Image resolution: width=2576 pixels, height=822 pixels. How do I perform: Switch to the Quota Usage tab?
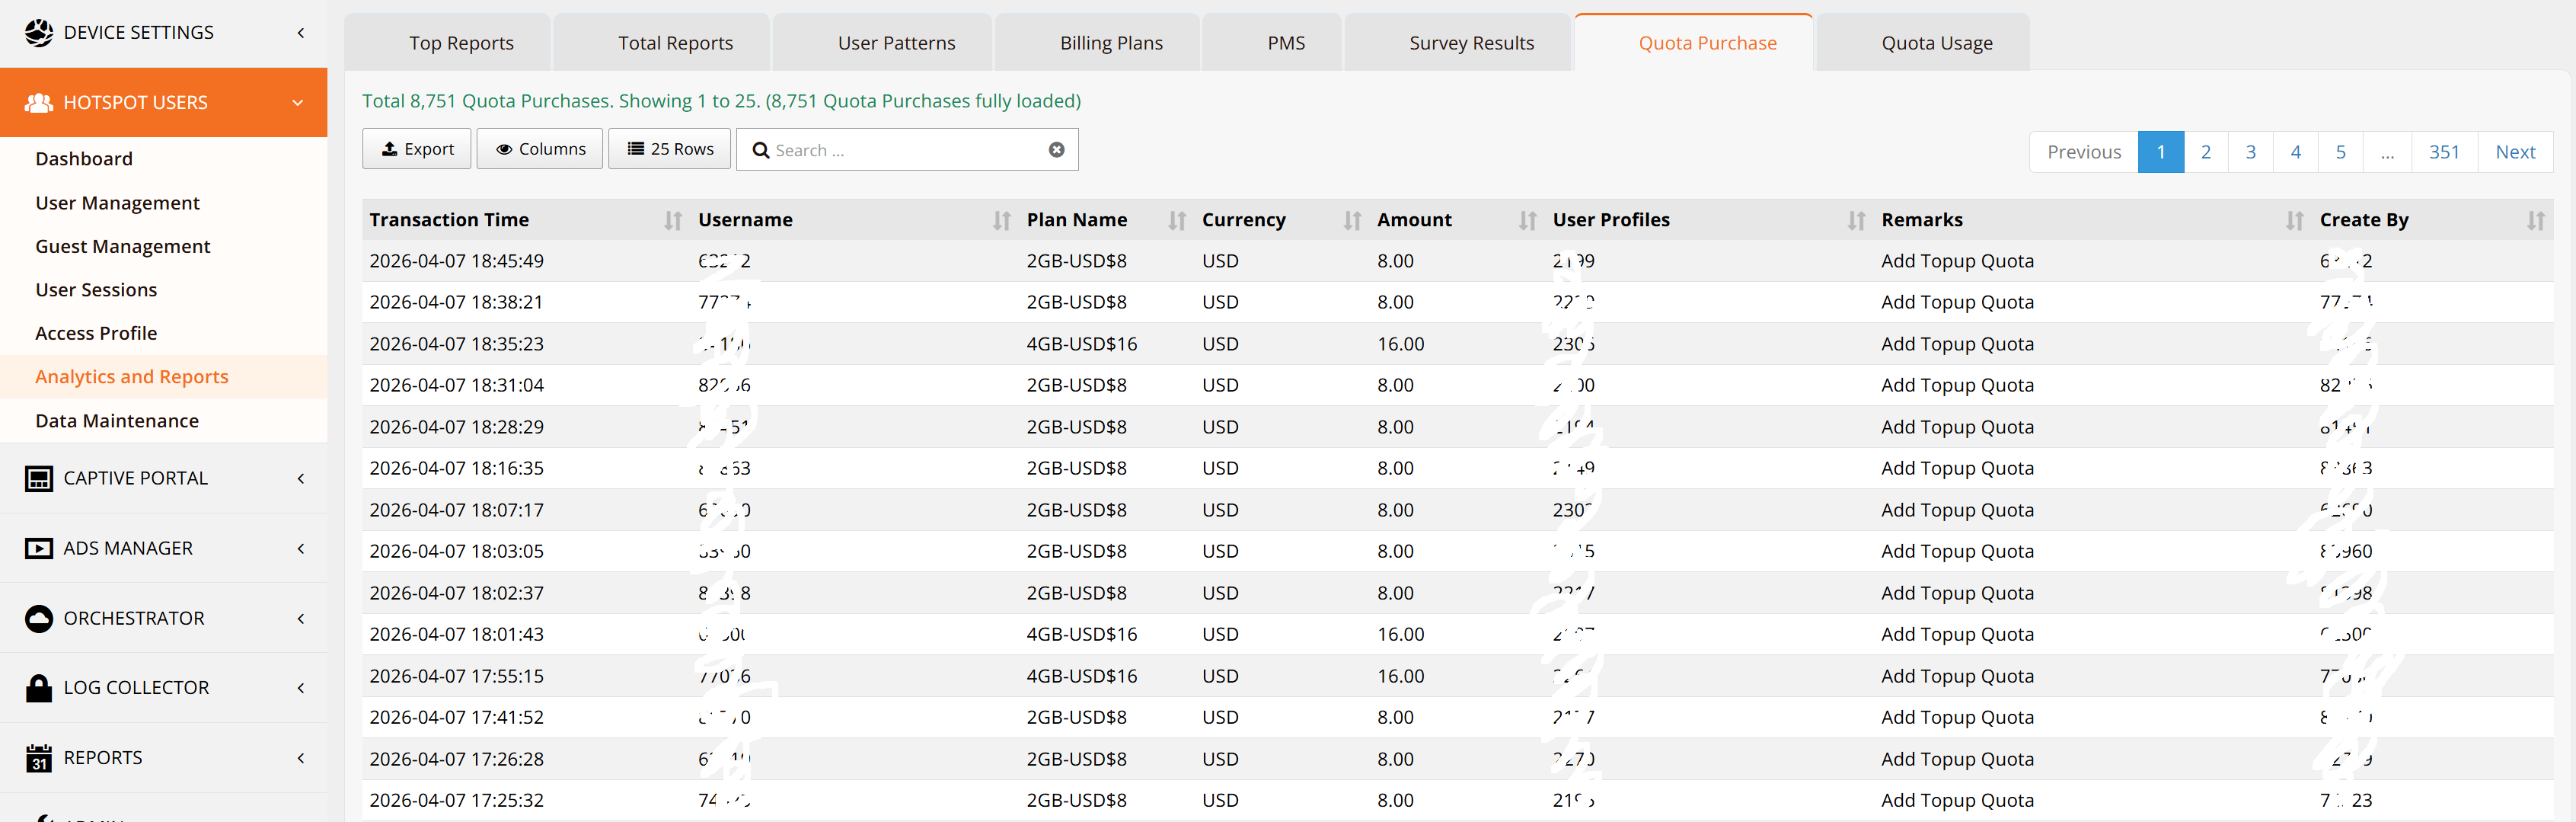(x=1936, y=43)
